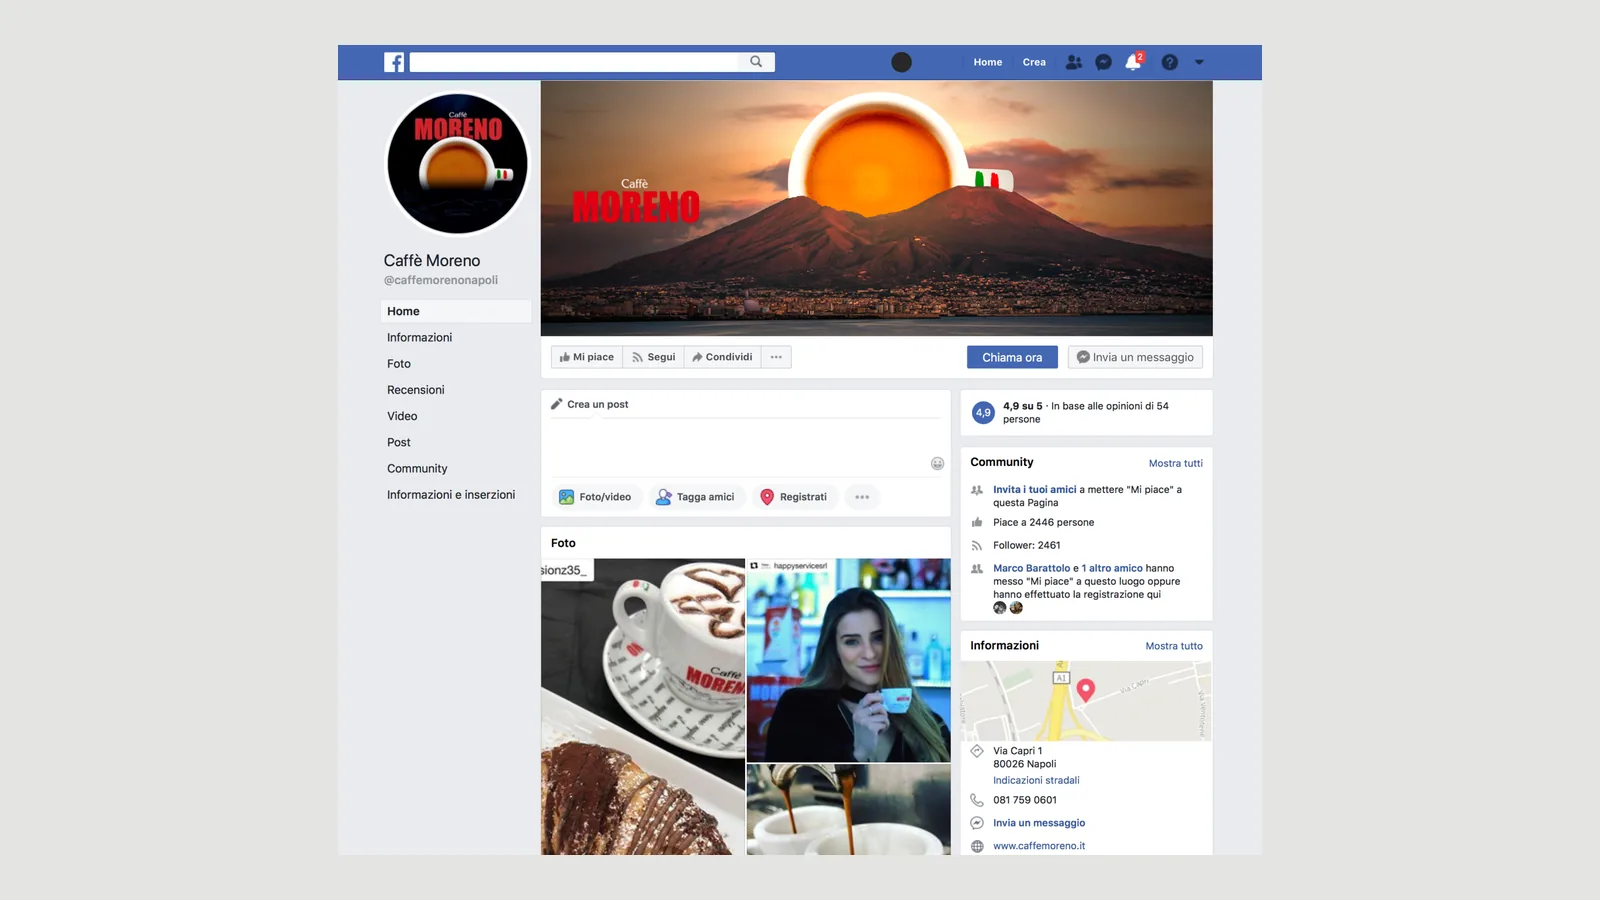Click the Mi piace button
Screen dimensions: 1600x900
click(587, 357)
